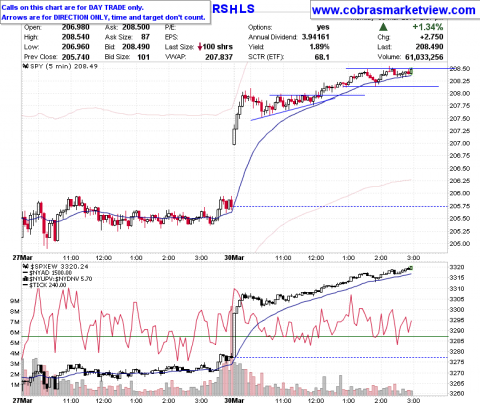Screen dimensions: 480x406
Task: Click the P/E label
Action: (x=170, y=27)
